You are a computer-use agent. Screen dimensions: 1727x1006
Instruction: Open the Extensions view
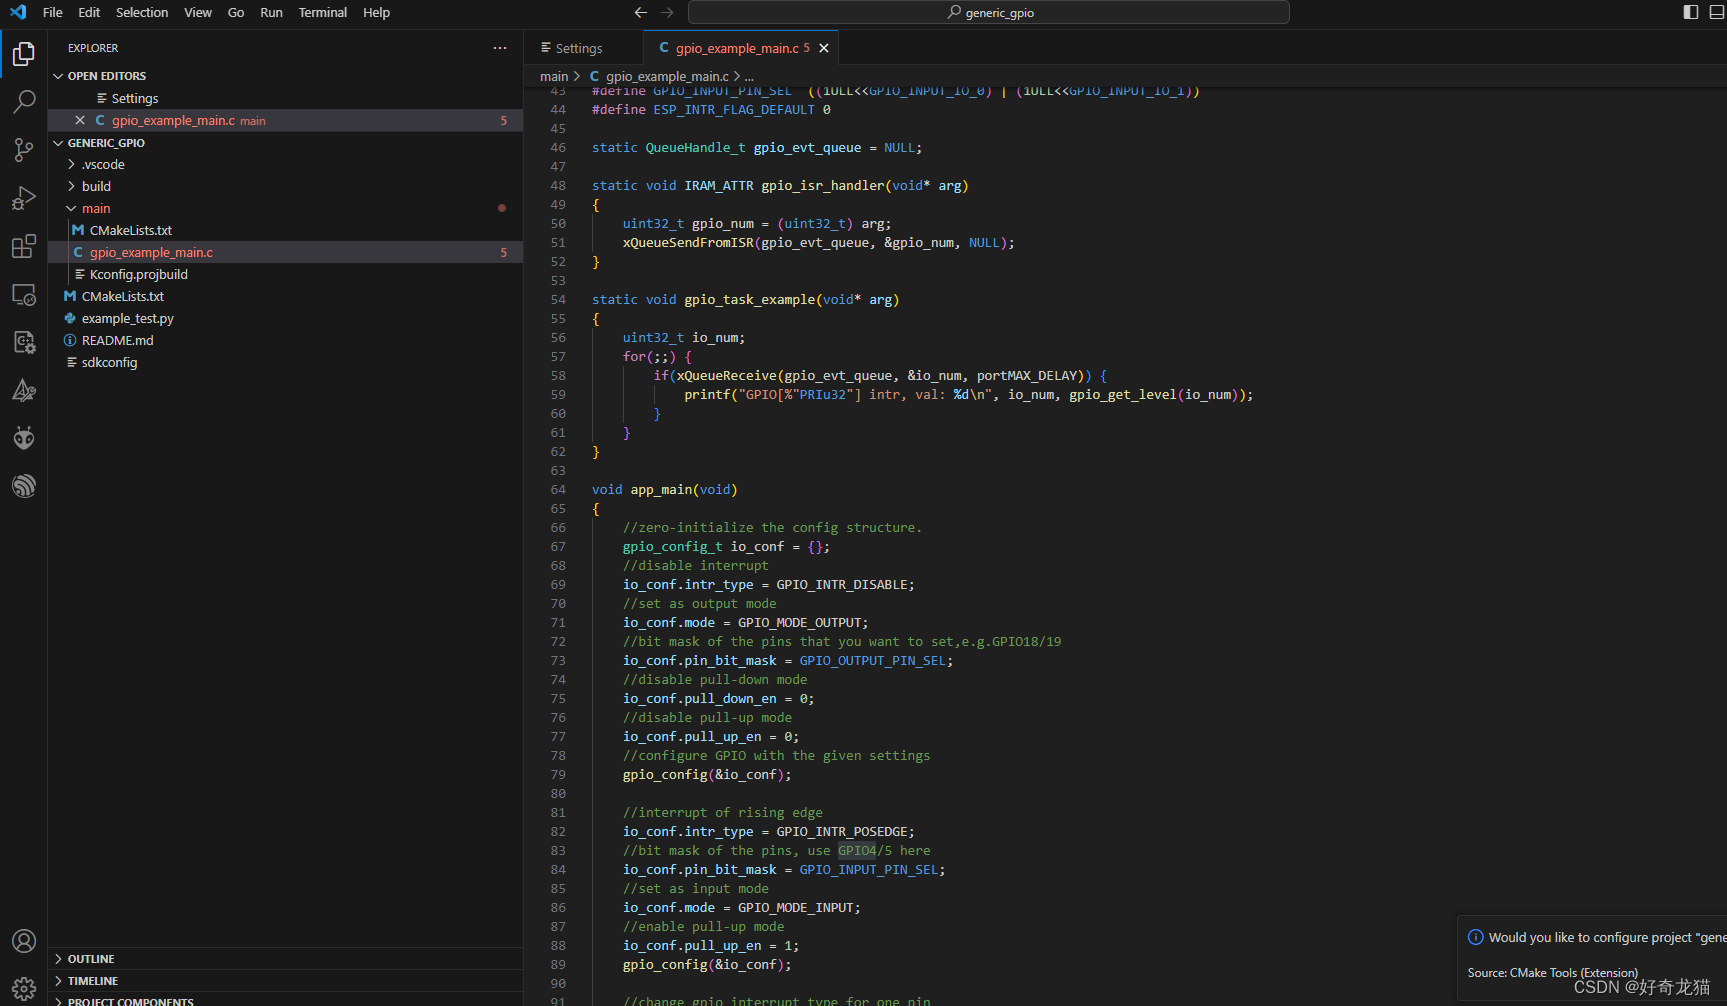point(24,246)
